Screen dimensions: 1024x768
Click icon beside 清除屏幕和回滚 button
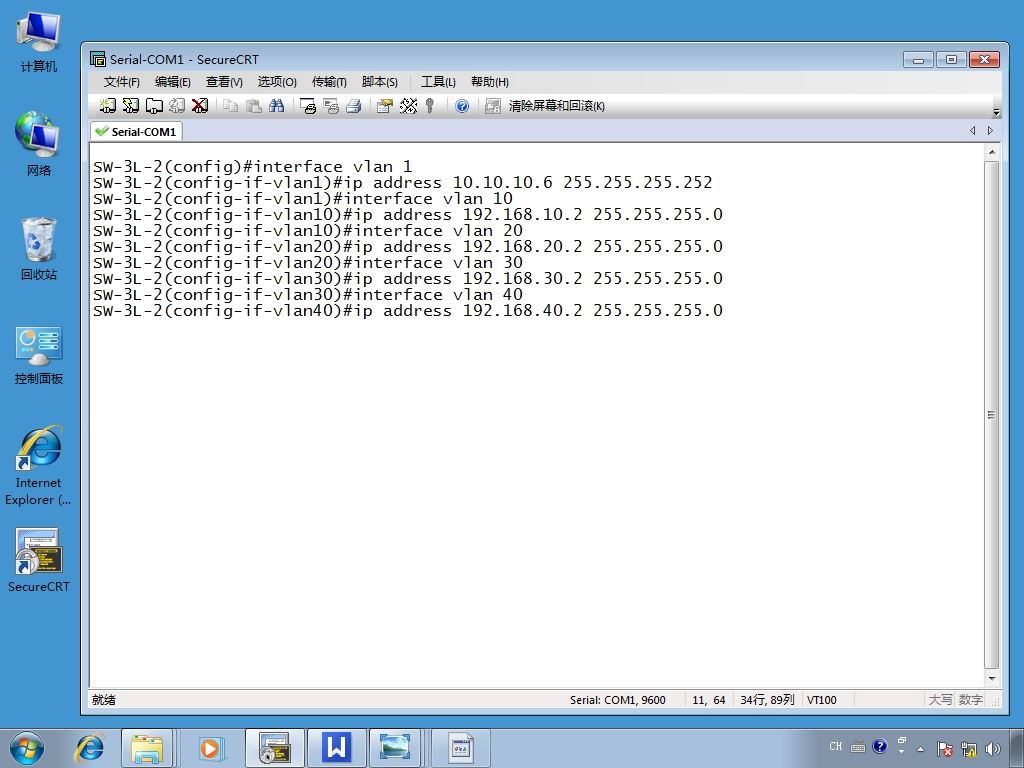coord(492,106)
